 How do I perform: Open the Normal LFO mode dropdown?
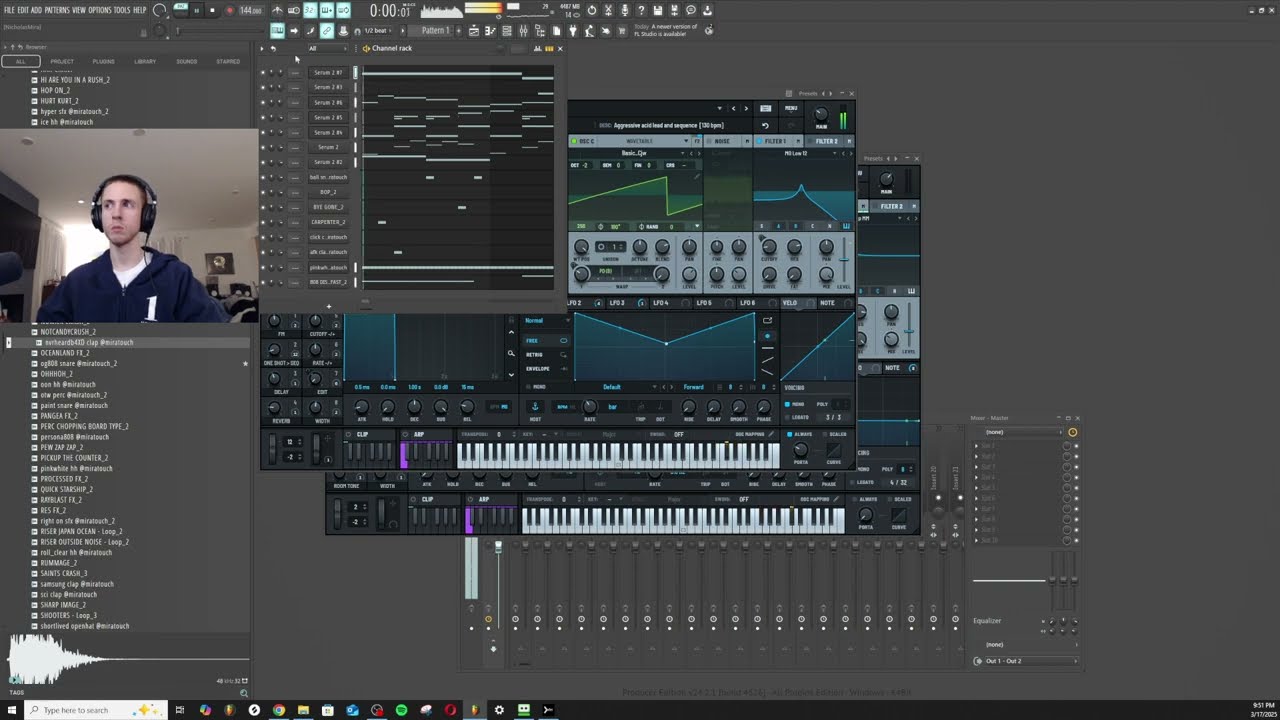coord(548,320)
